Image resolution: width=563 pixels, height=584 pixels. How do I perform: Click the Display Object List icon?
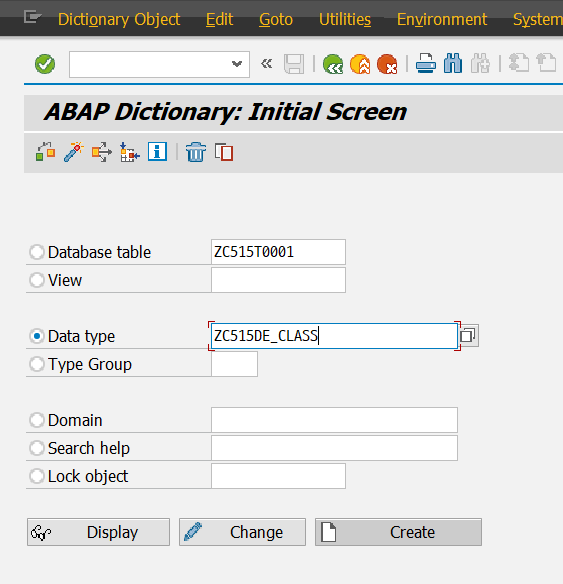[130, 152]
